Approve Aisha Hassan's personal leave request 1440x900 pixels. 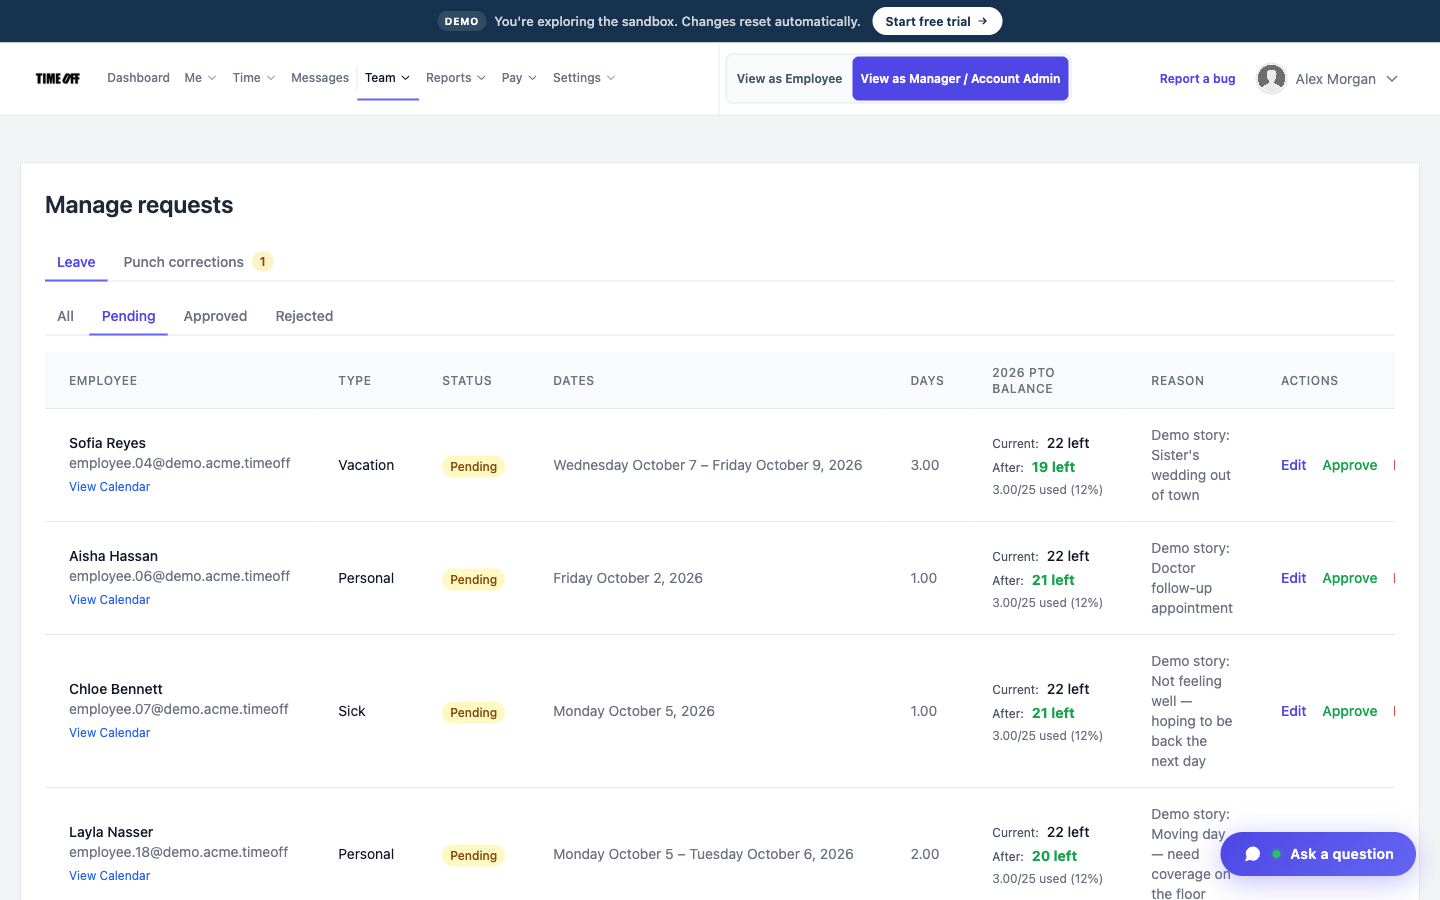[x=1349, y=578]
